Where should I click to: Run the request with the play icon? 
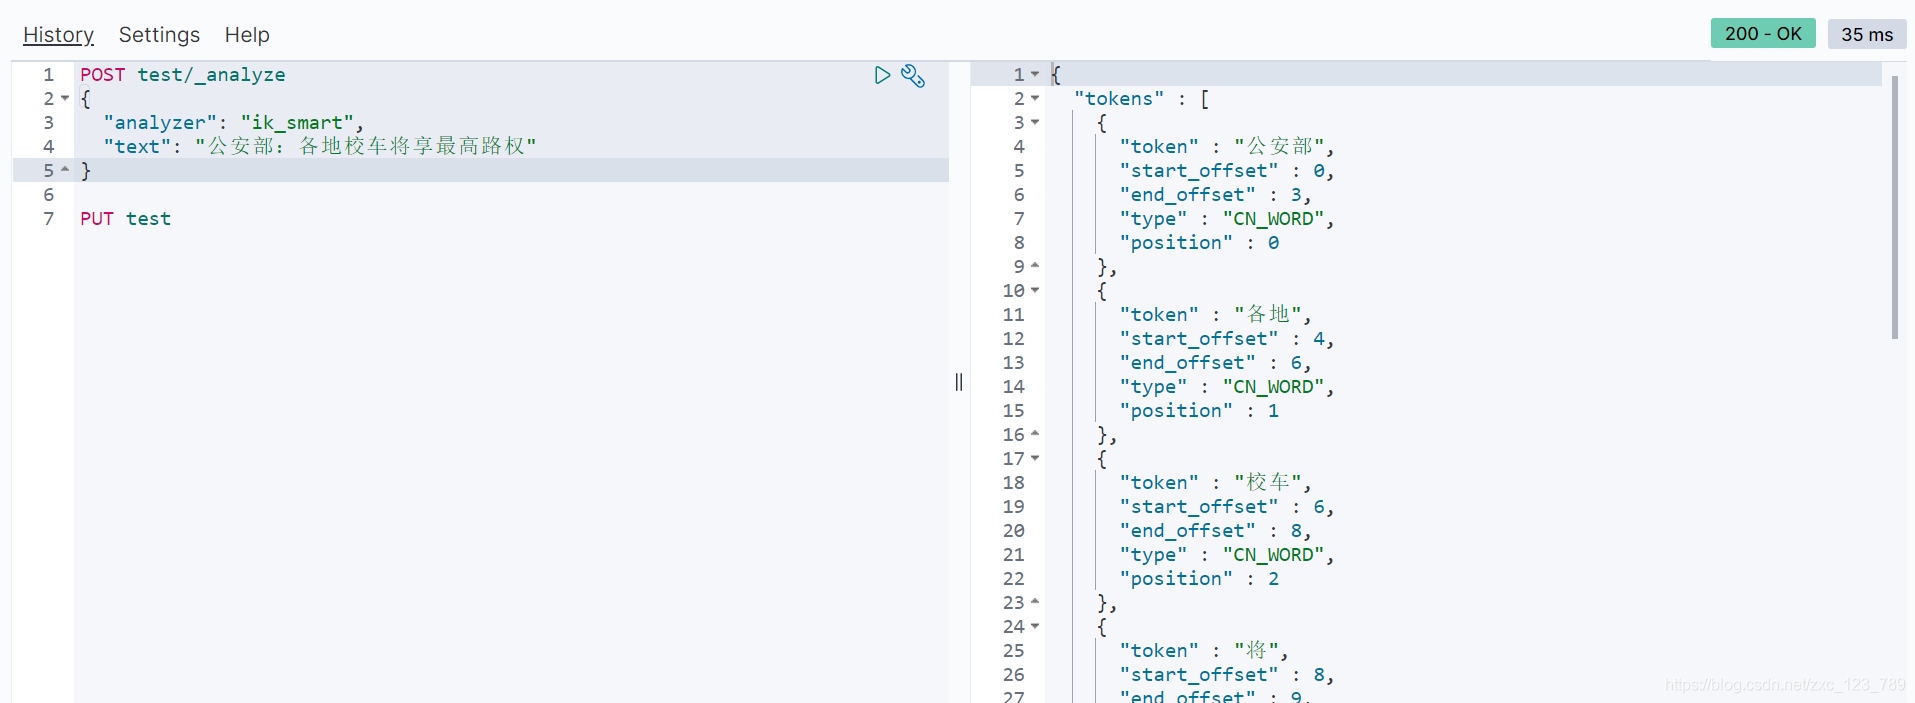tap(882, 75)
